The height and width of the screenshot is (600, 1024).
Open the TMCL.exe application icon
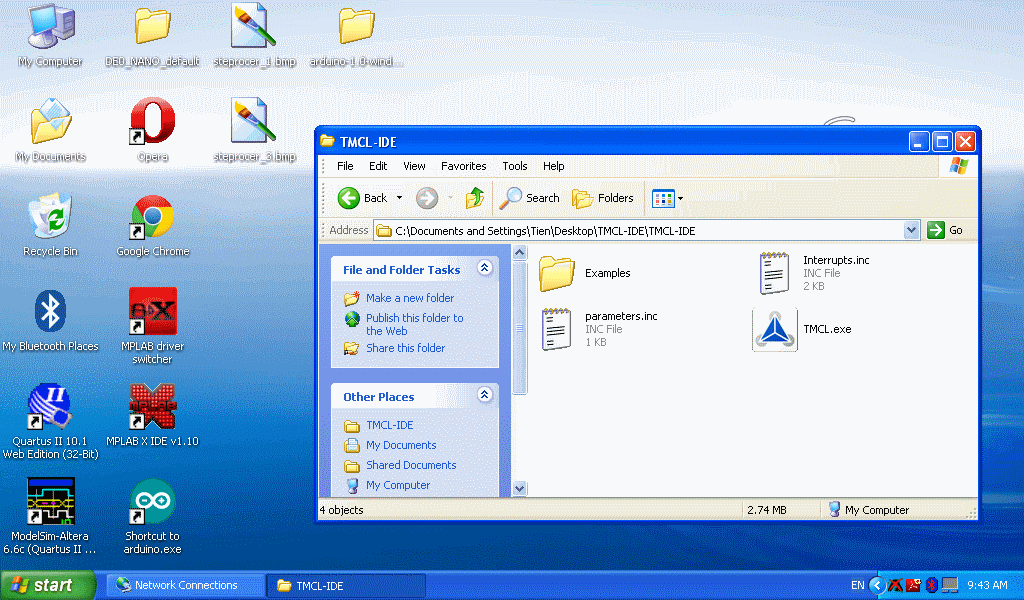(x=775, y=330)
